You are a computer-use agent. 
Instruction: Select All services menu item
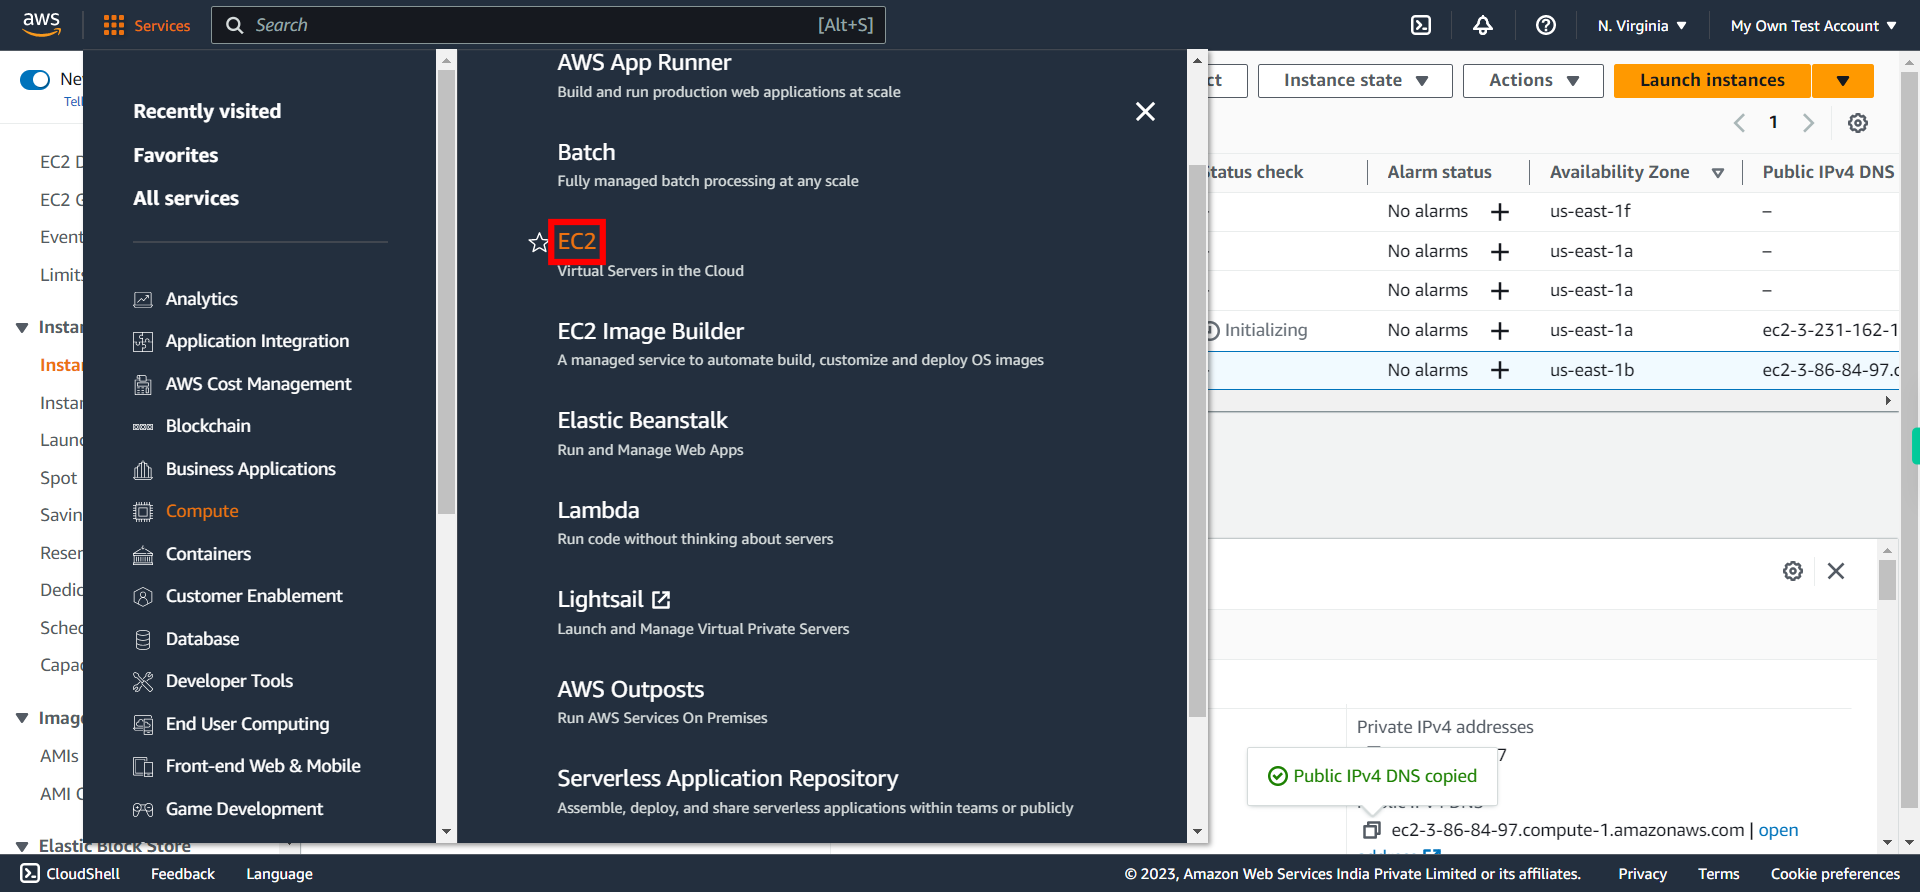tap(186, 198)
